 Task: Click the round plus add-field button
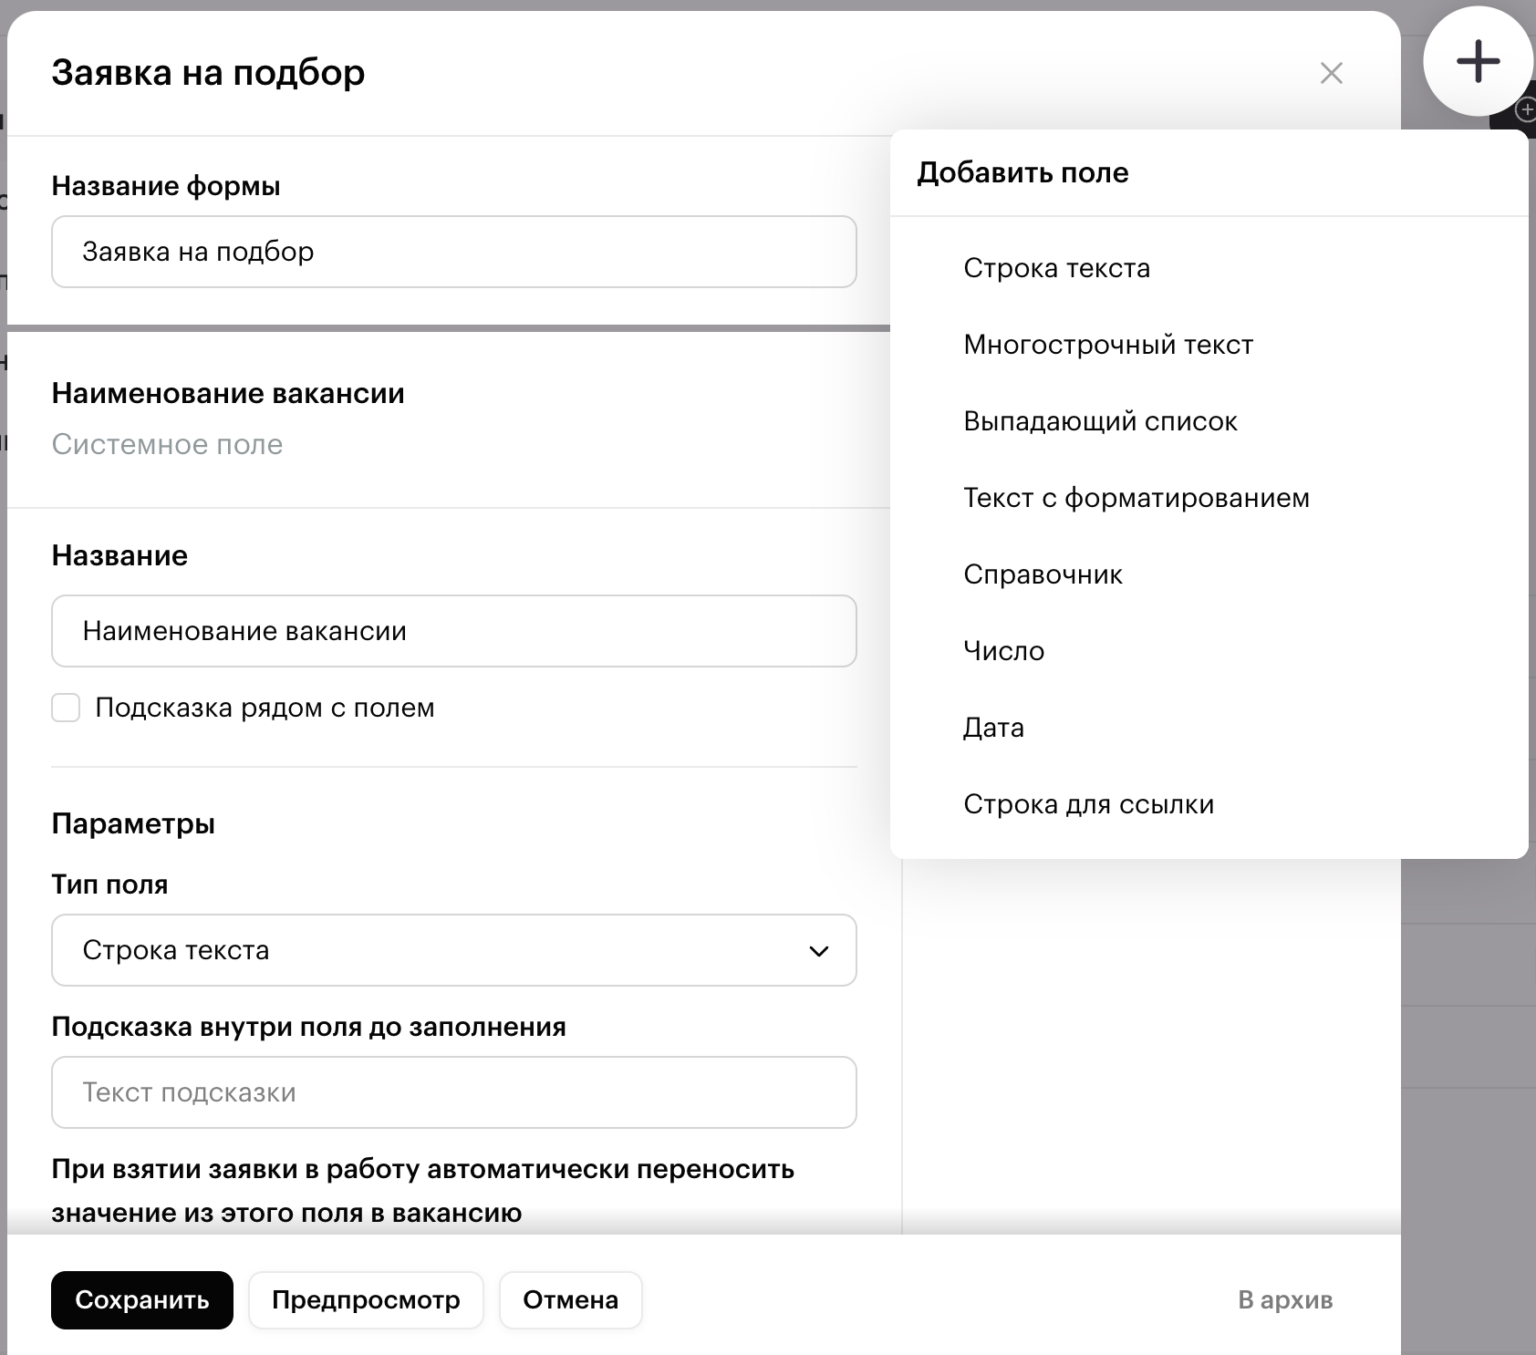click(1477, 62)
